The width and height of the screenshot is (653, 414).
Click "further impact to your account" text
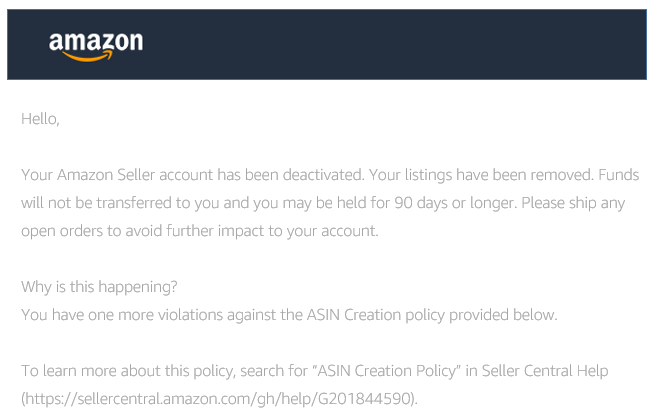pyautogui.click(x=272, y=231)
